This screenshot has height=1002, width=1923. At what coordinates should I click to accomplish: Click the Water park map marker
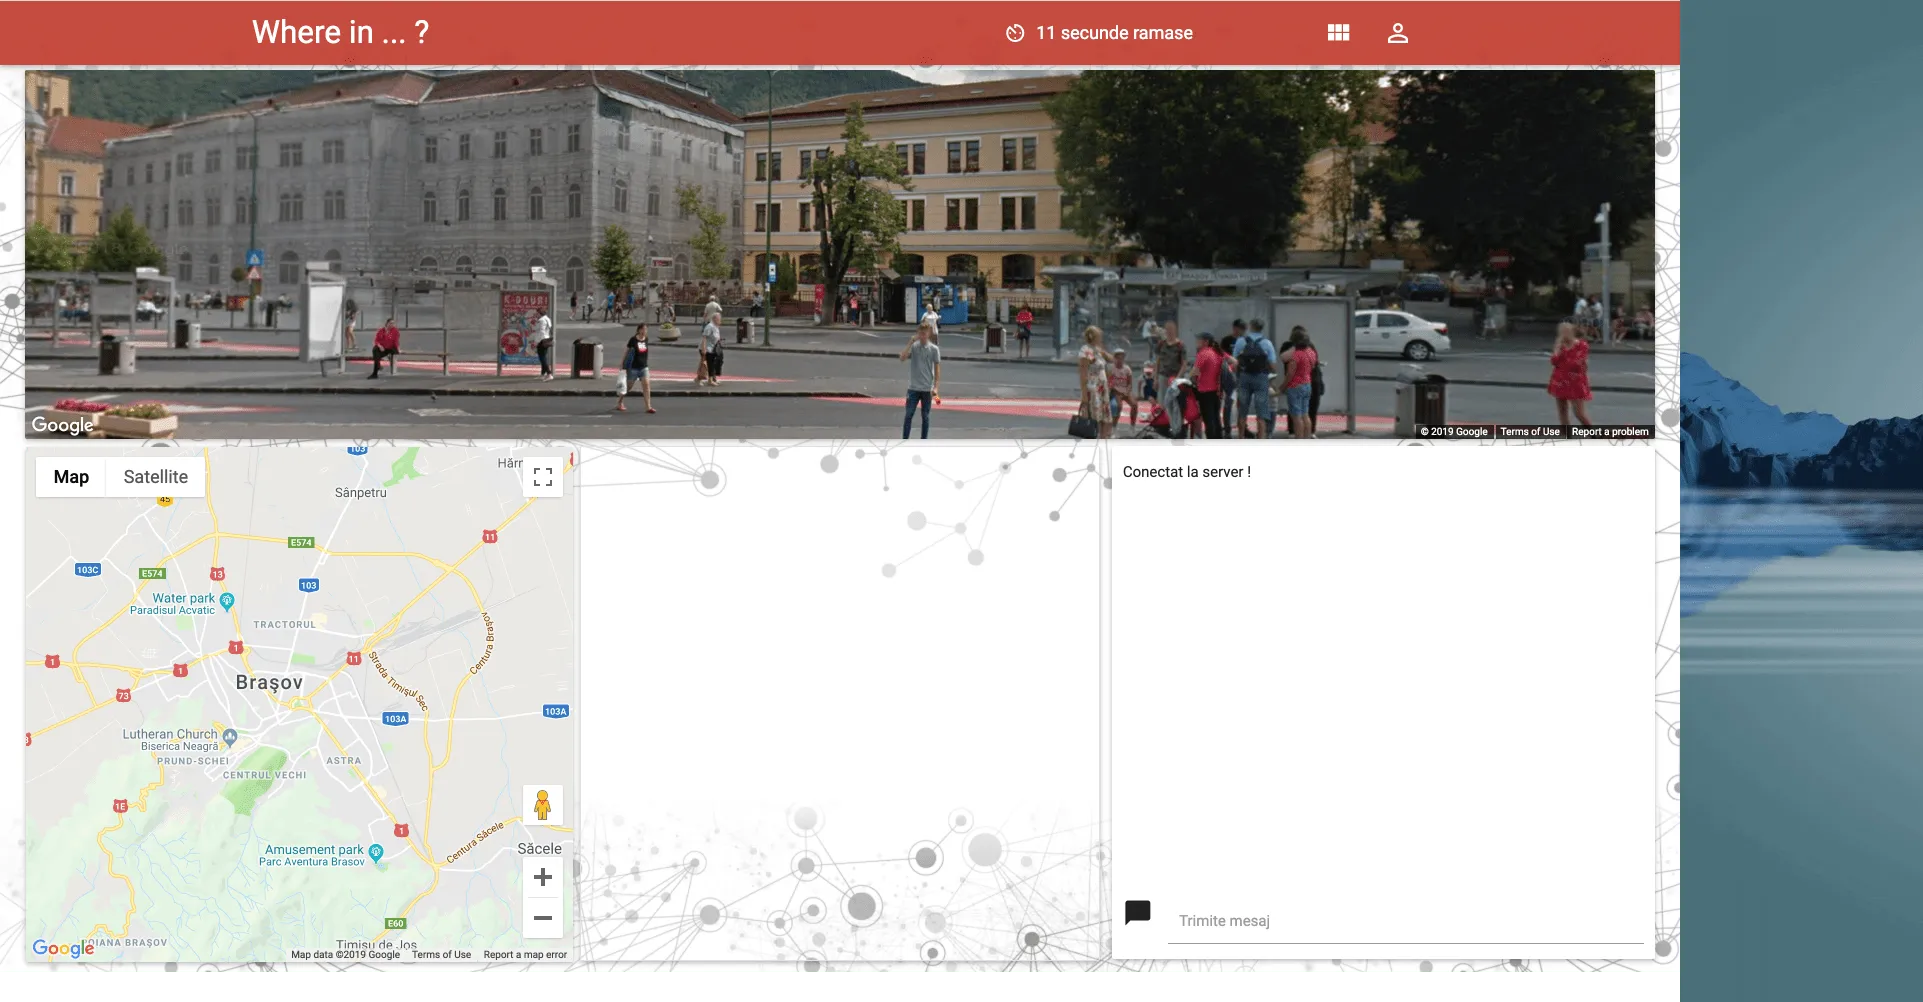pyautogui.click(x=227, y=600)
